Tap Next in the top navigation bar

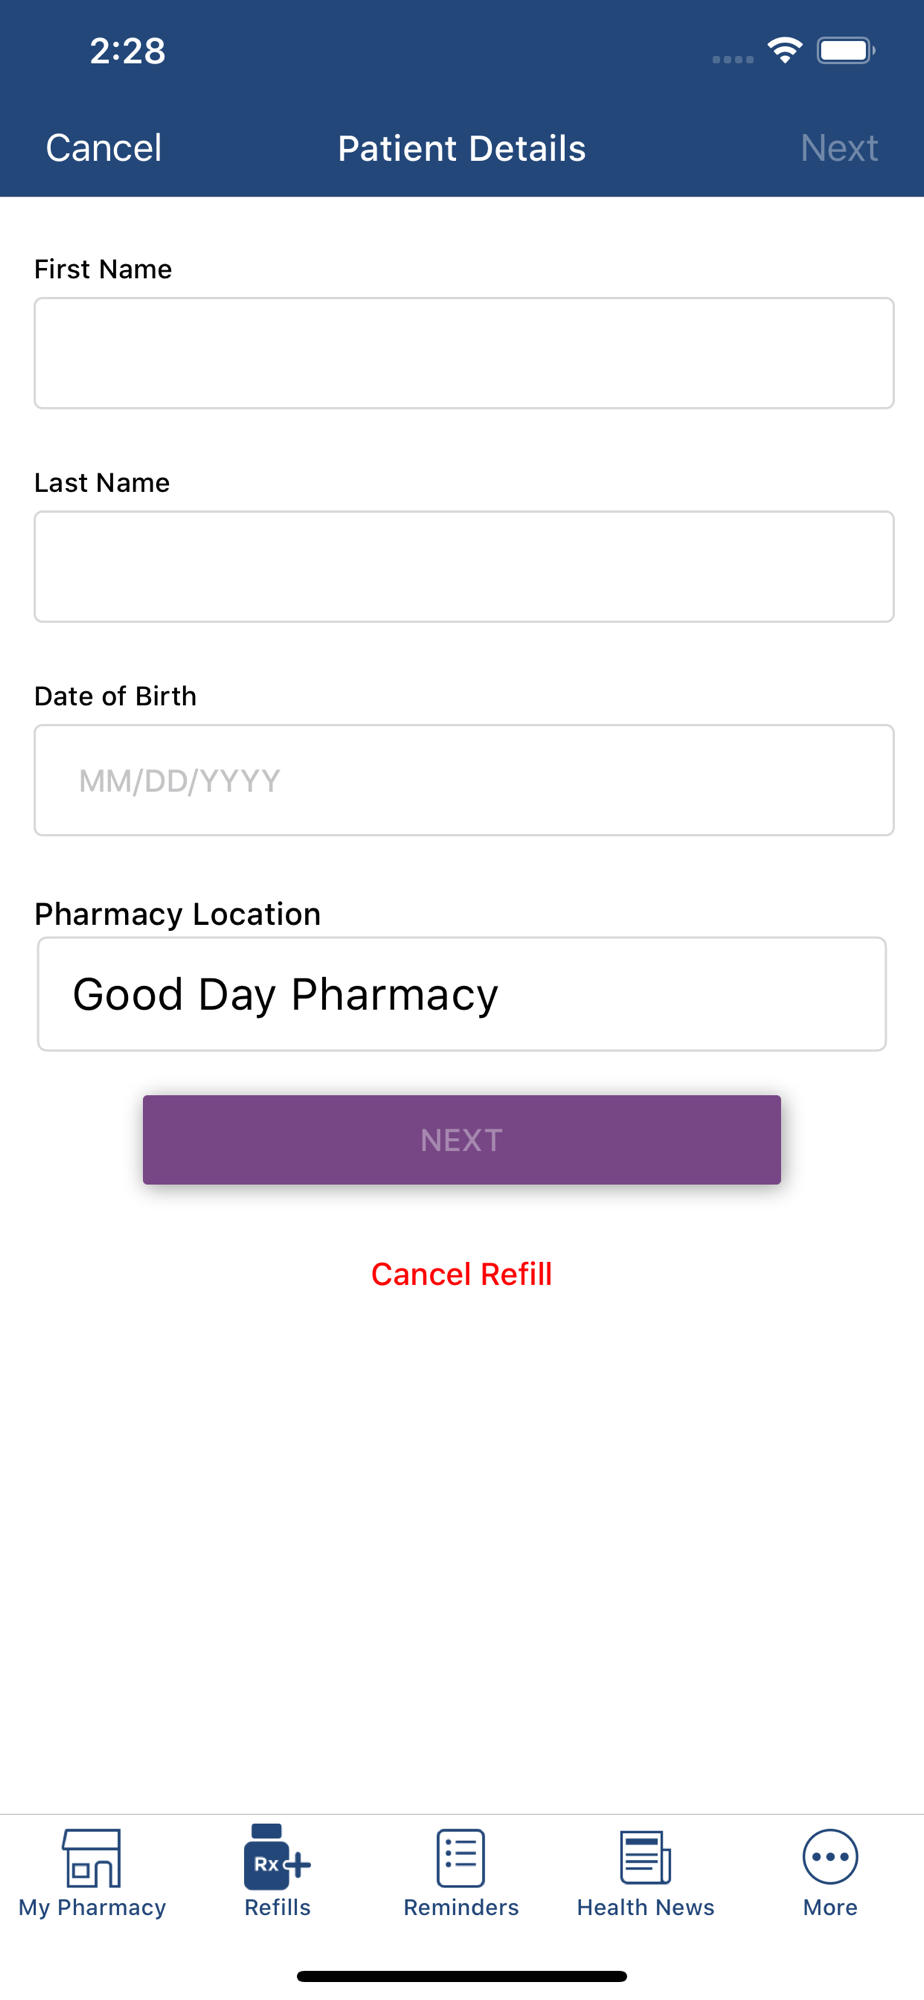[x=839, y=148]
